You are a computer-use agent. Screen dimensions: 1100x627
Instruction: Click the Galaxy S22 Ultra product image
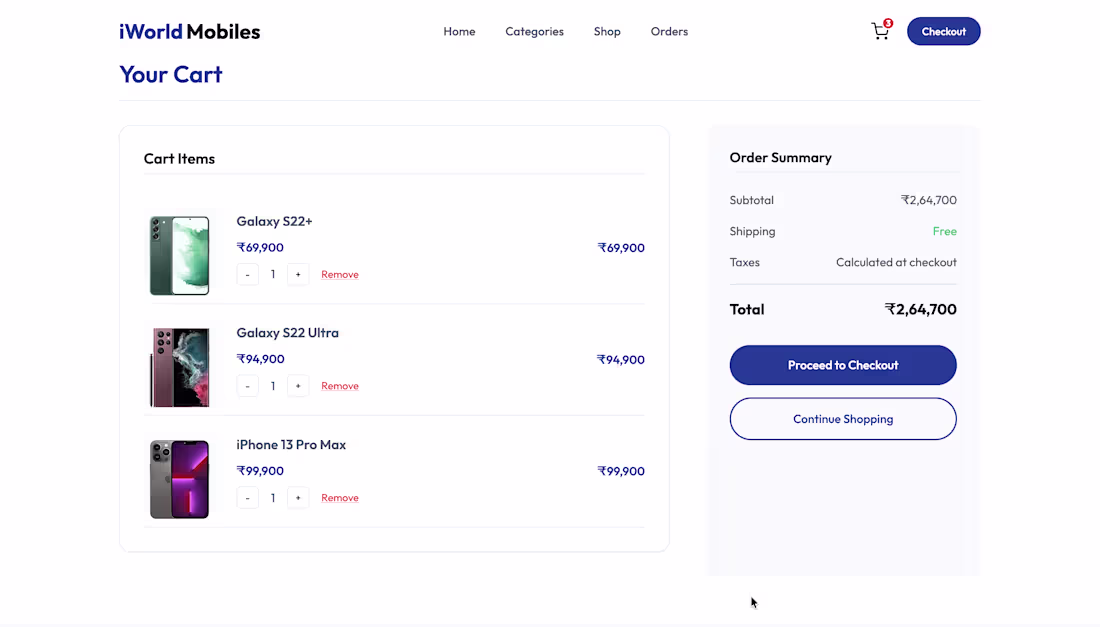180,367
